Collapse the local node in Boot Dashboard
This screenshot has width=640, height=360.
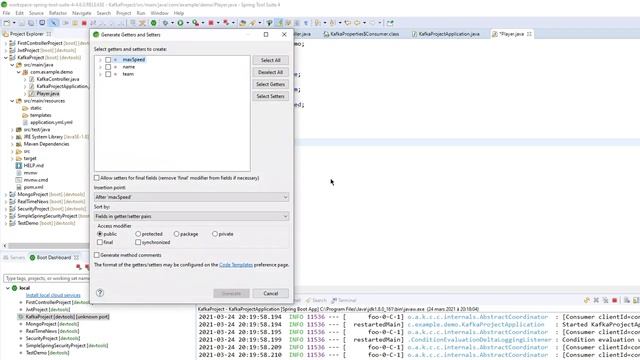pyautogui.click(x=7, y=288)
